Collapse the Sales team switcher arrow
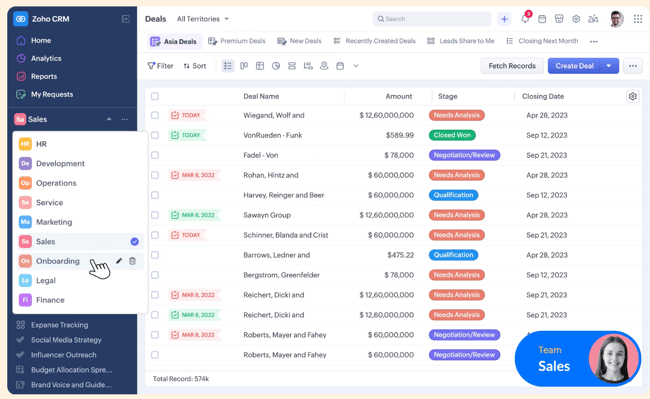The width and height of the screenshot is (650, 399). [109, 119]
